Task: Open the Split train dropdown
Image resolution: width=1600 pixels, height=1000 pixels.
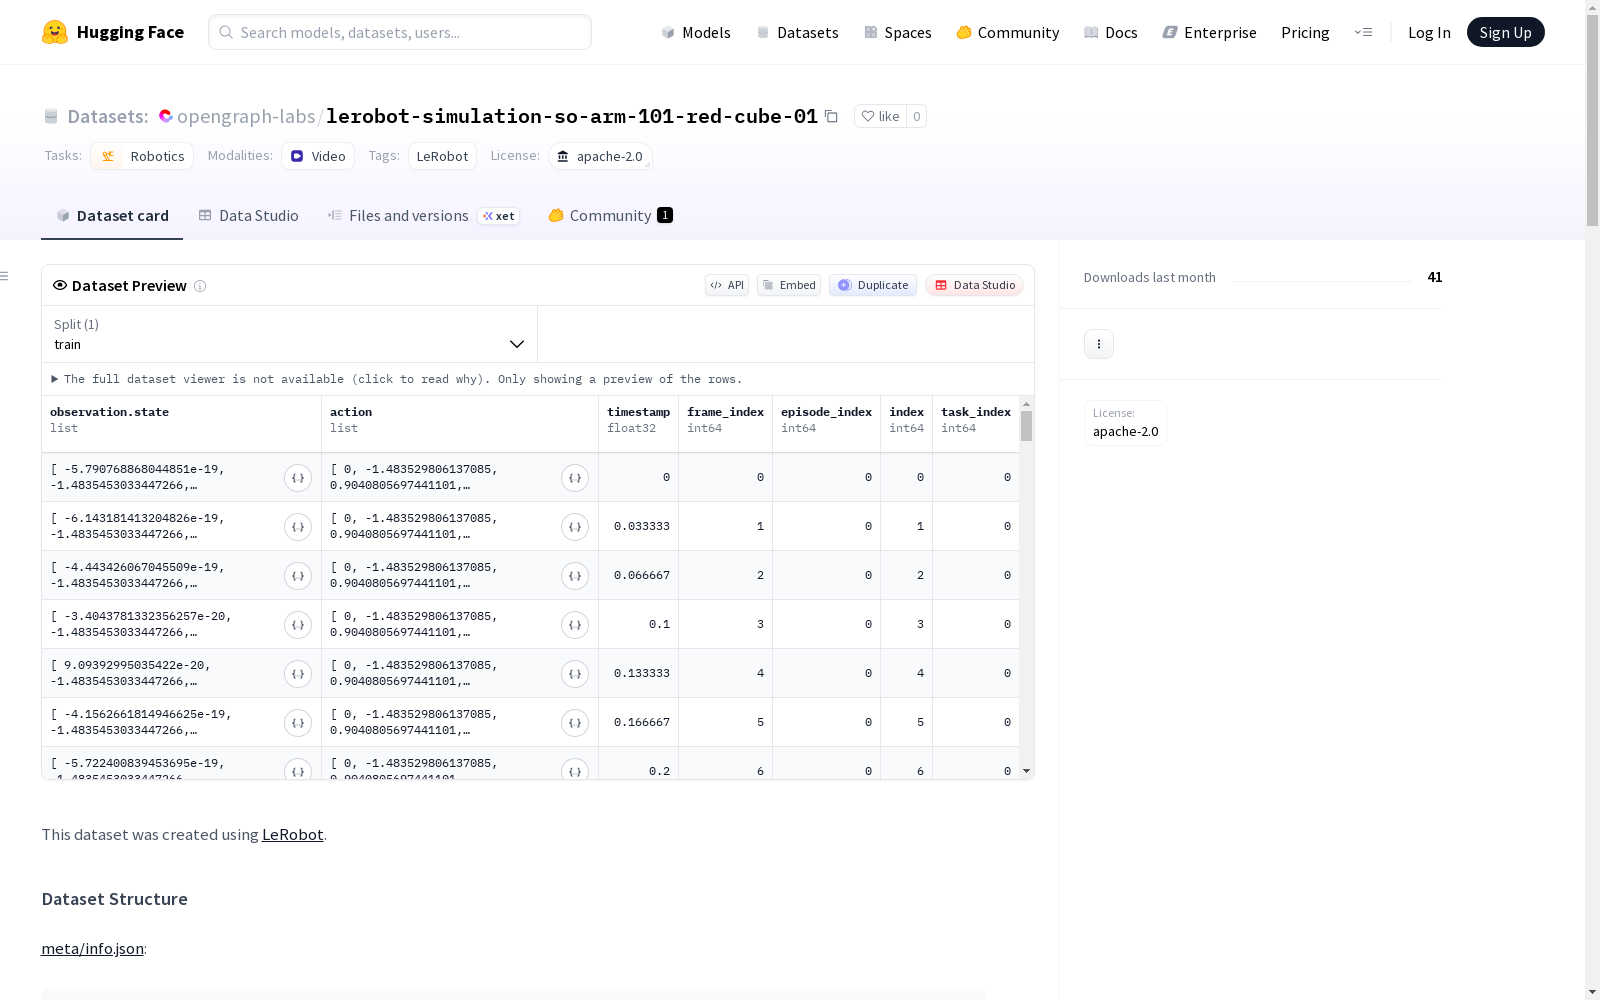Action: pos(289,334)
